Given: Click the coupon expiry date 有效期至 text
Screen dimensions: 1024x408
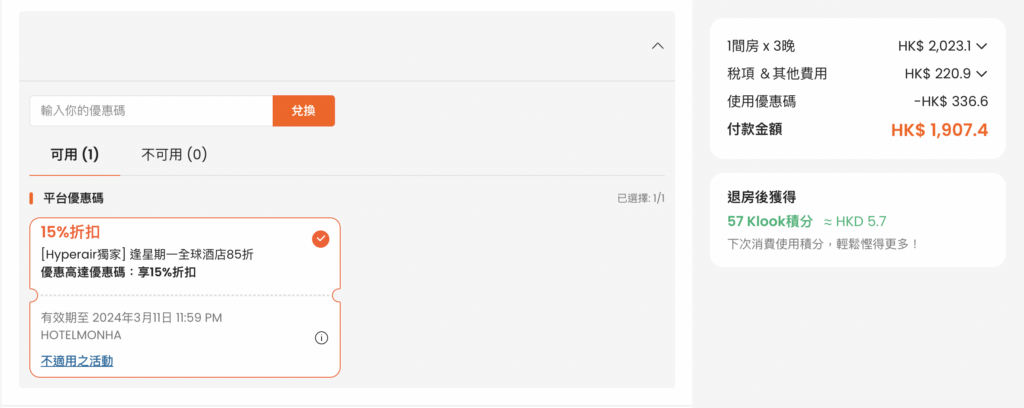Looking at the screenshot, I should coord(131,318).
